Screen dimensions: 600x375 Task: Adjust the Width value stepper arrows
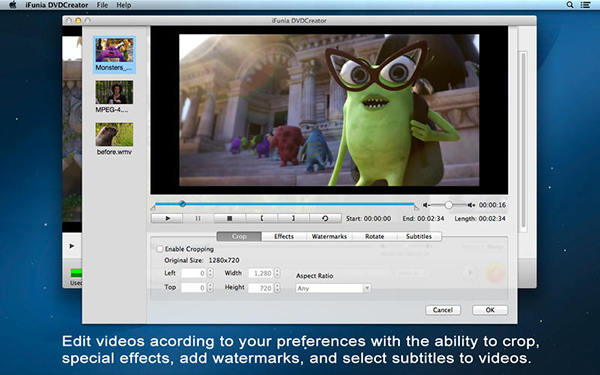pyautogui.click(x=277, y=273)
